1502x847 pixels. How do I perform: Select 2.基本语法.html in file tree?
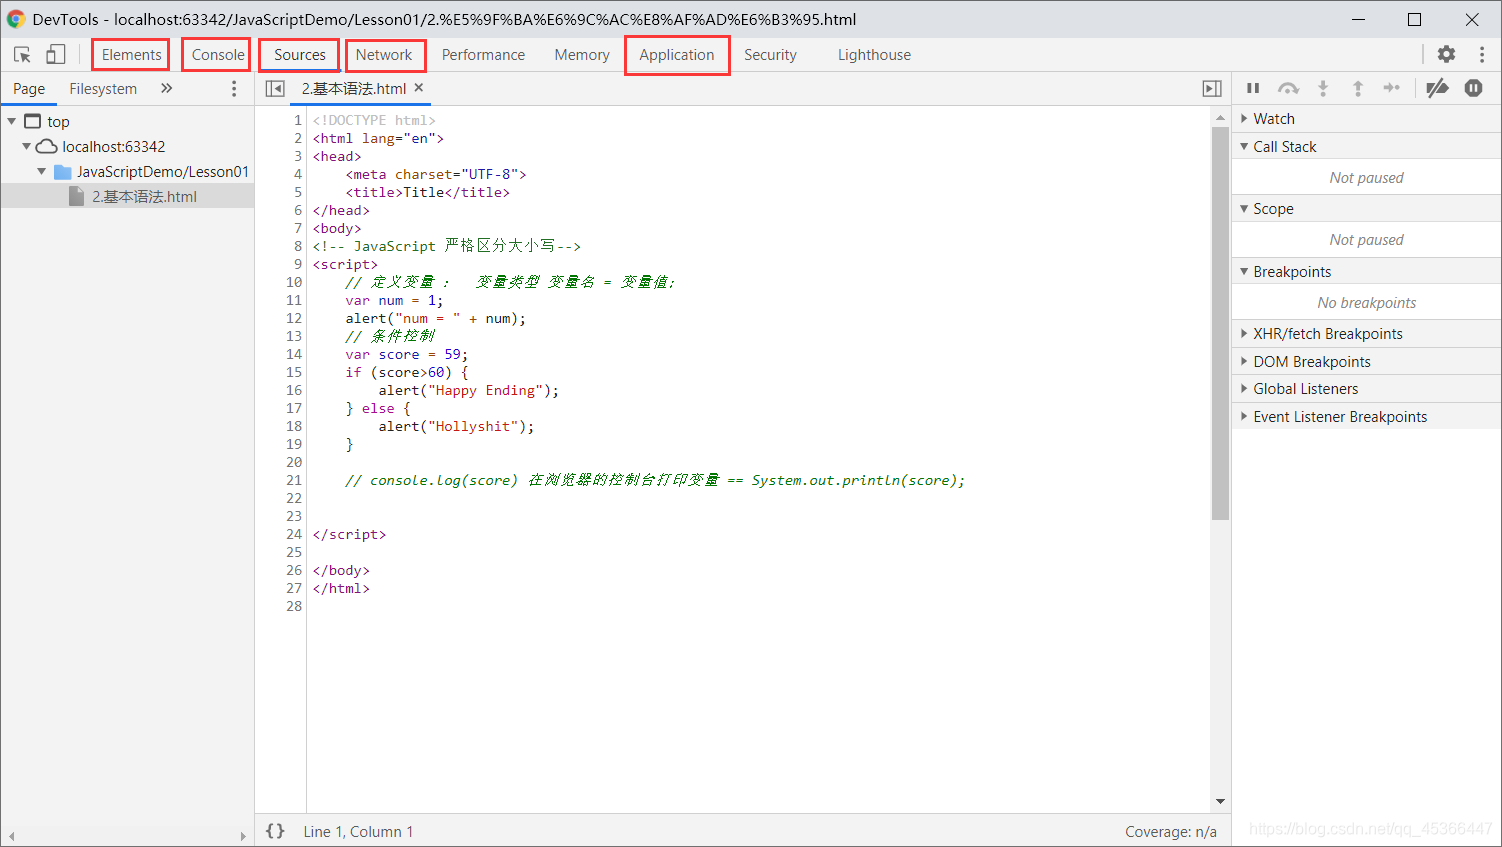(x=127, y=196)
